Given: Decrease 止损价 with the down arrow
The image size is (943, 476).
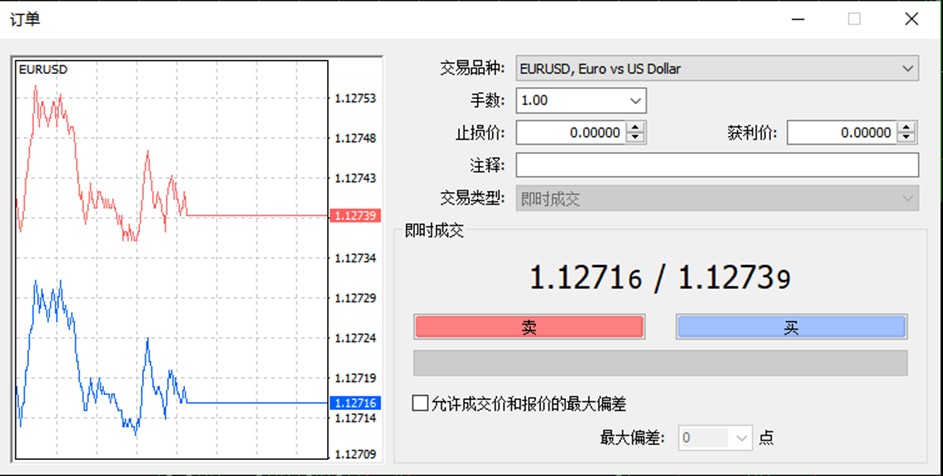Looking at the screenshot, I should (x=636, y=138).
